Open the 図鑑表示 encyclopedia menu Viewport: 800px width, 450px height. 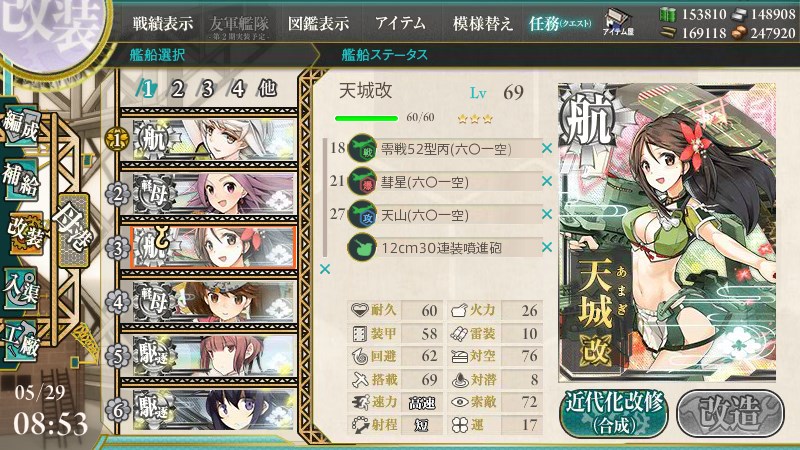point(318,23)
